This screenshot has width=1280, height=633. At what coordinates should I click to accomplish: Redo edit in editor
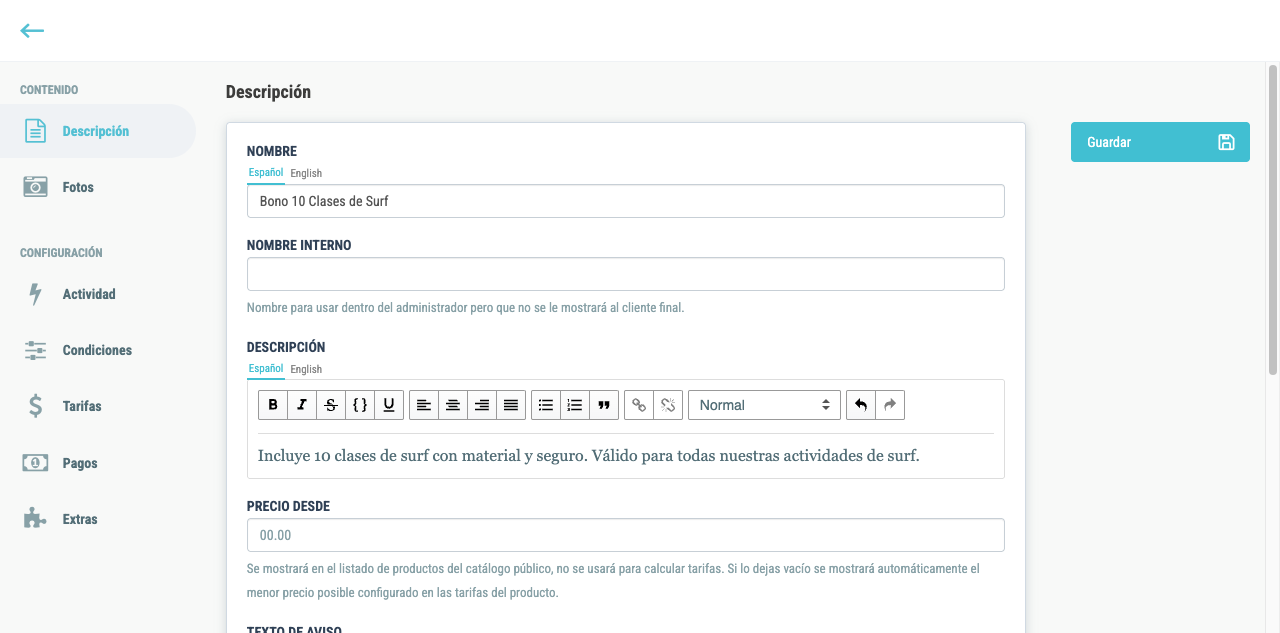pyautogui.click(x=890, y=405)
